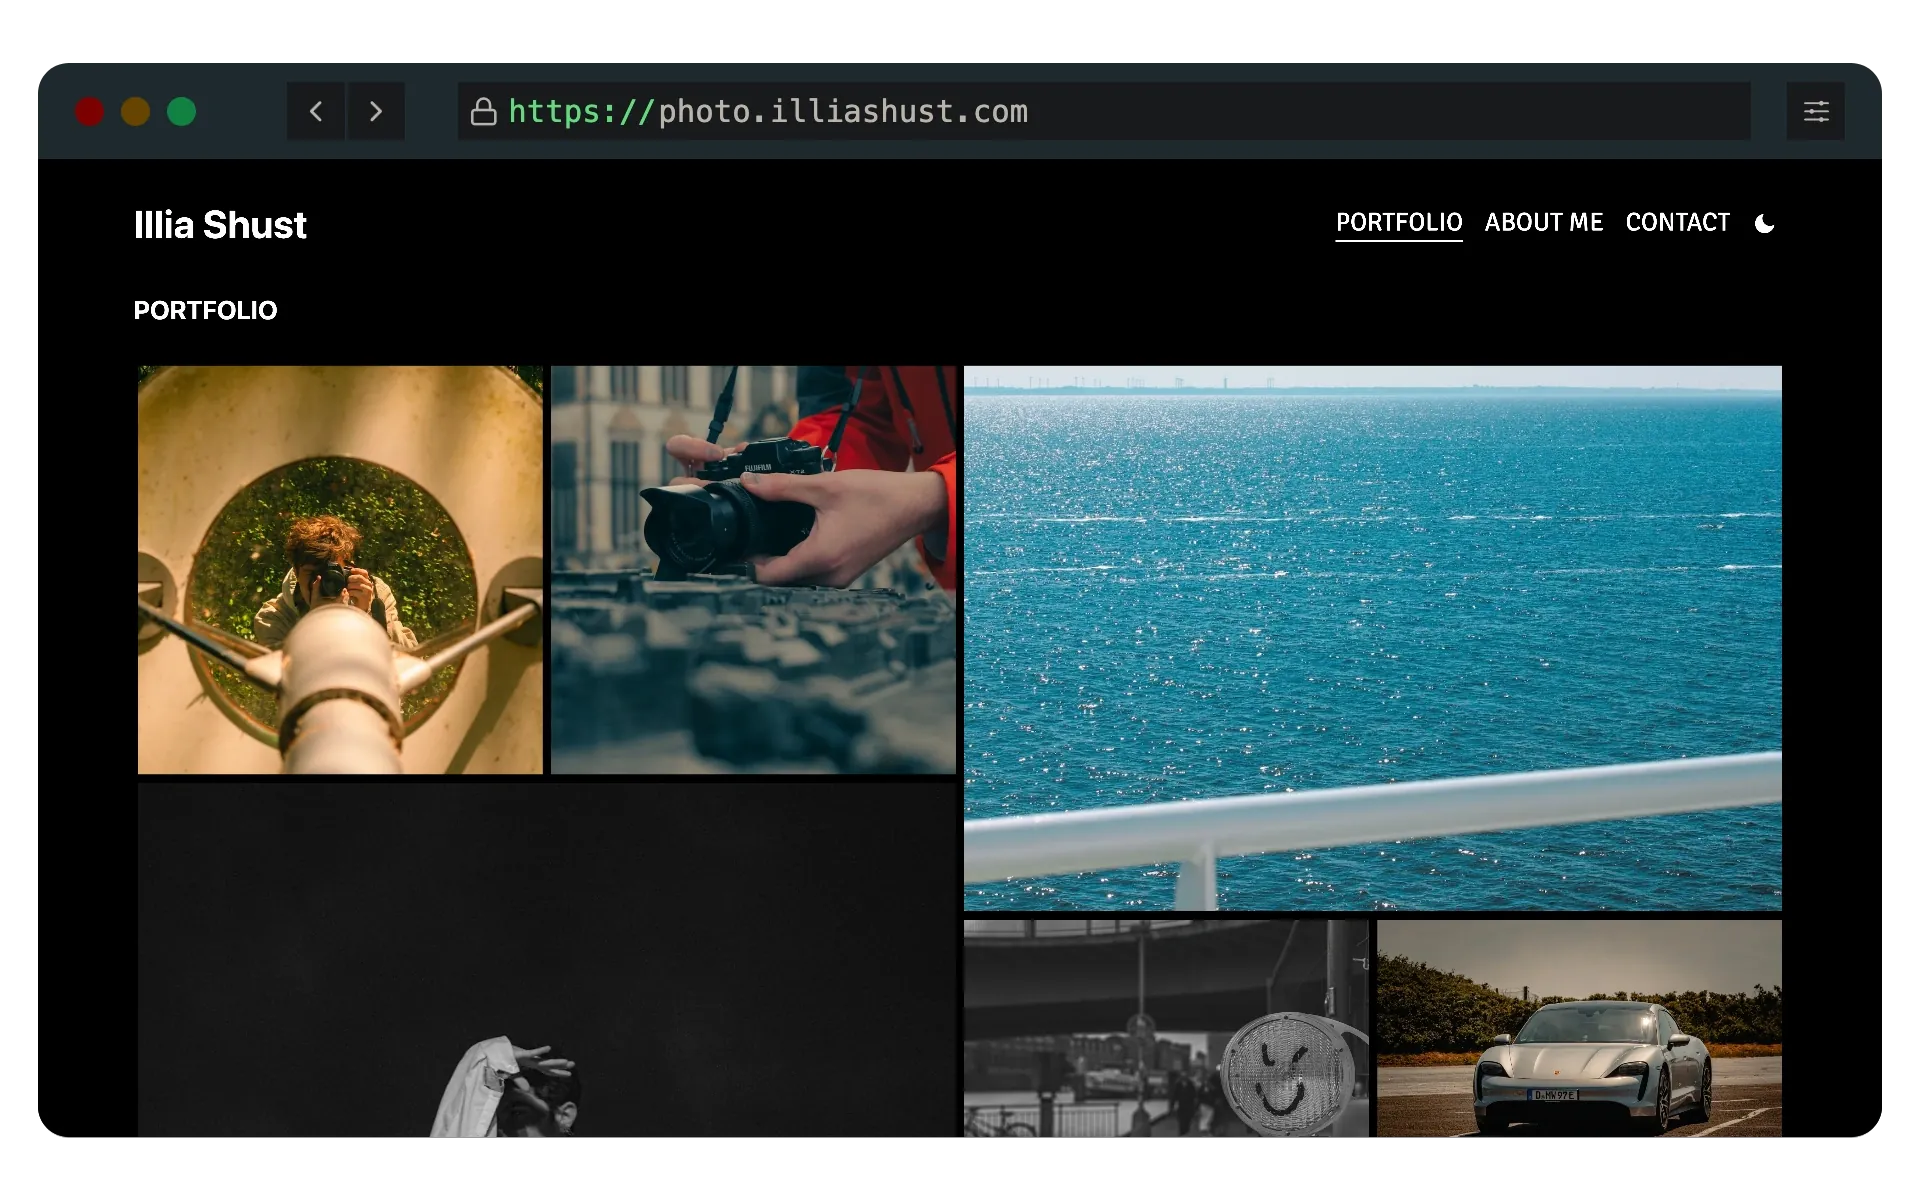Screen dimensions: 1920x1200
Task: Click the red close window dot
Action: tap(90, 111)
